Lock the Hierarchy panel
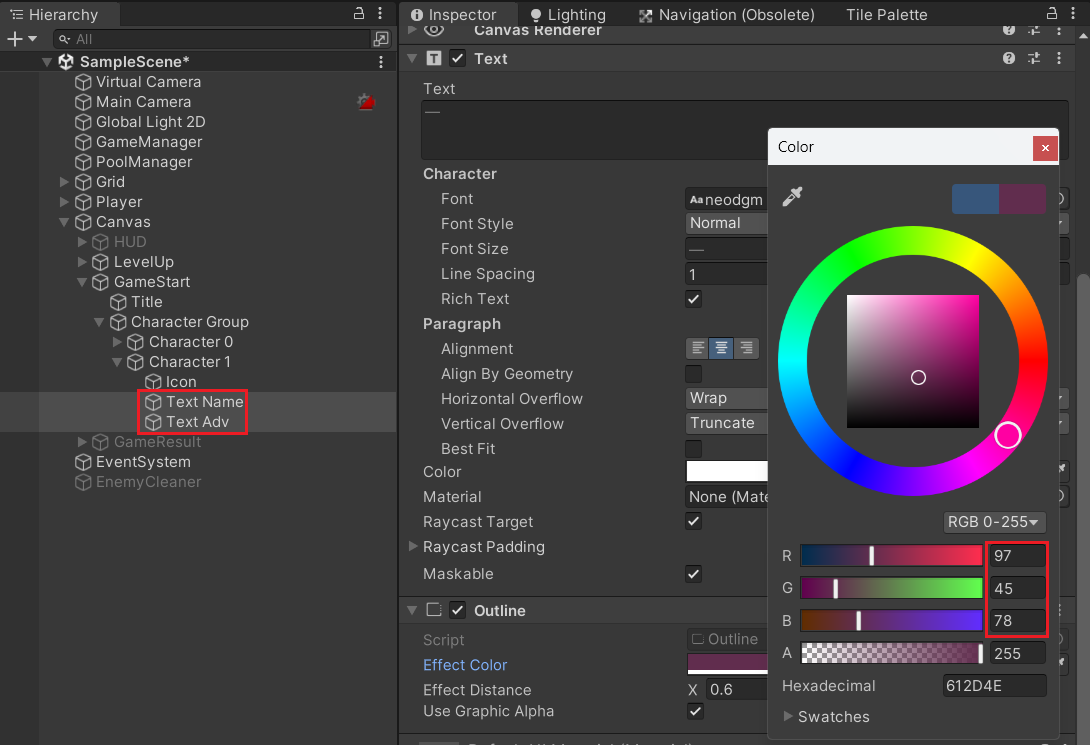 pyautogui.click(x=359, y=13)
